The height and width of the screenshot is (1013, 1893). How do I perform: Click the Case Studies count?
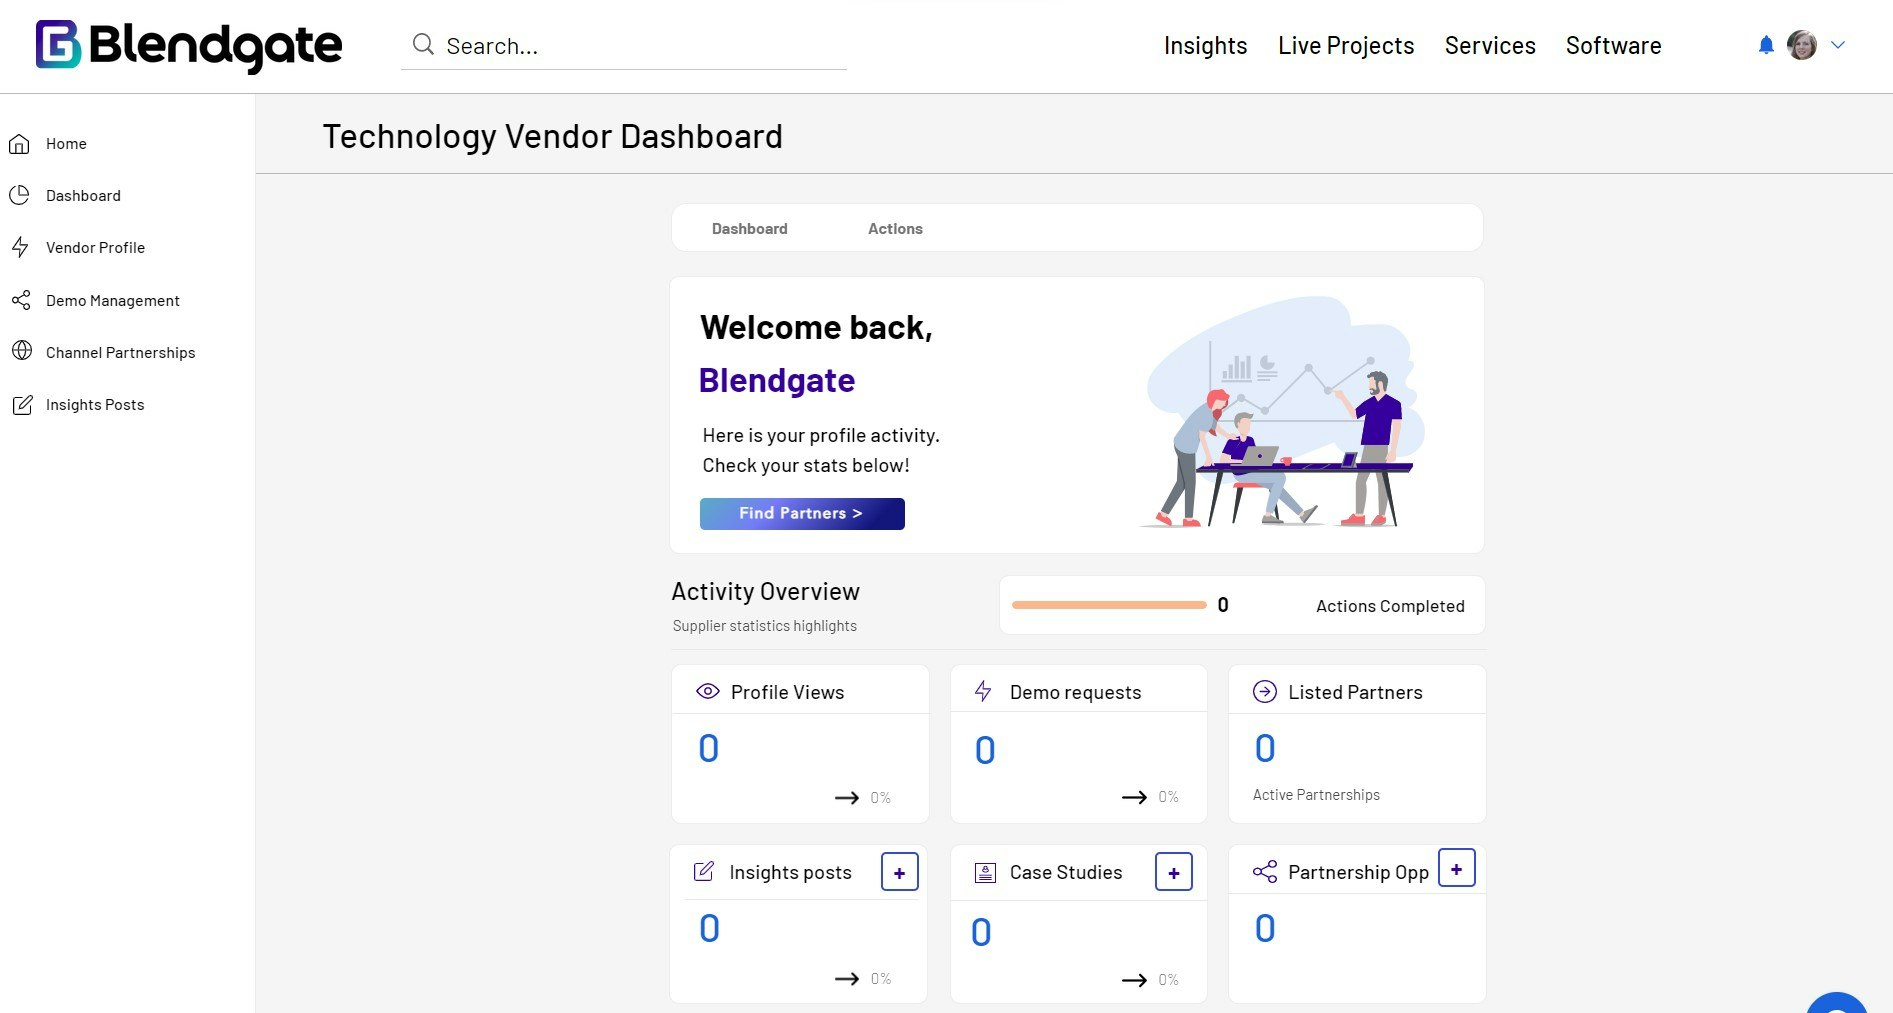[981, 932]
